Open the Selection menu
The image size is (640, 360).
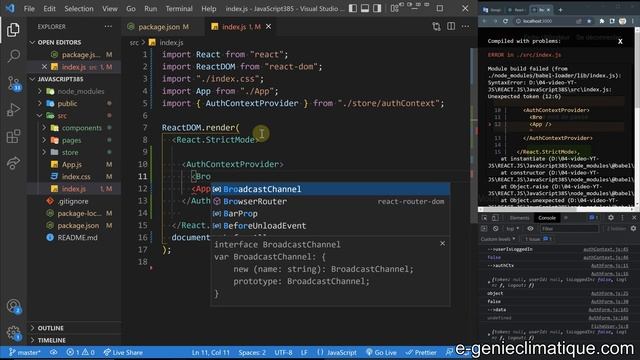(79, 9)
